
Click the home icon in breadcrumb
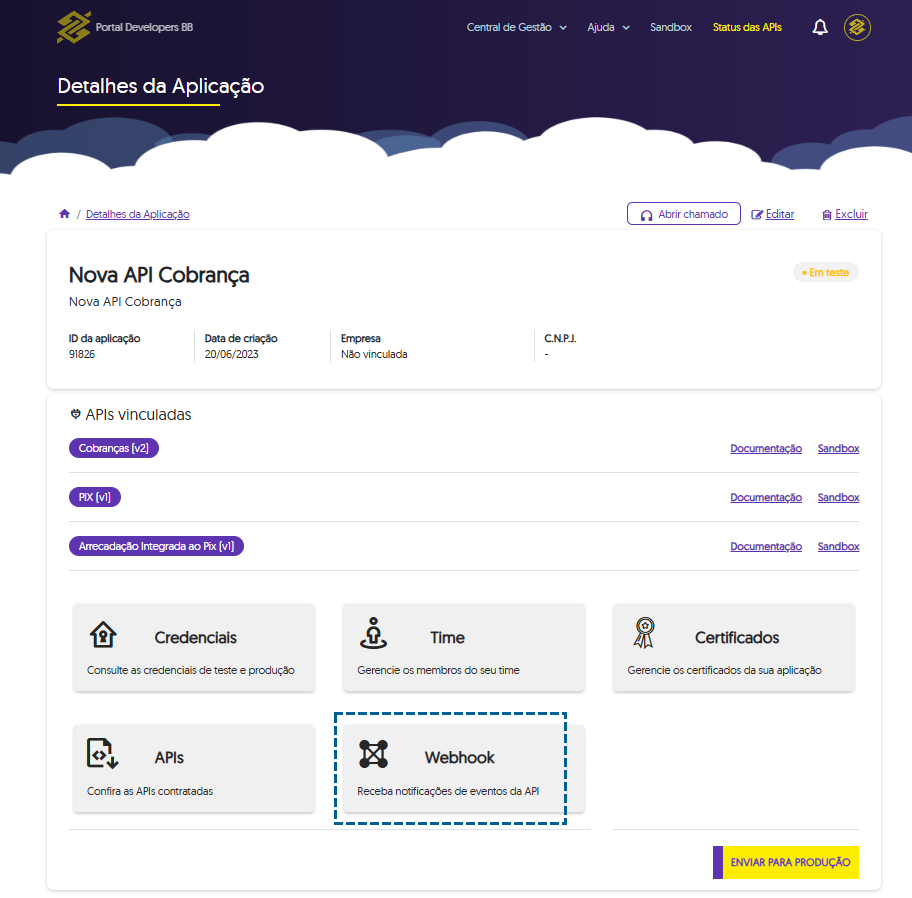(65, 213)
